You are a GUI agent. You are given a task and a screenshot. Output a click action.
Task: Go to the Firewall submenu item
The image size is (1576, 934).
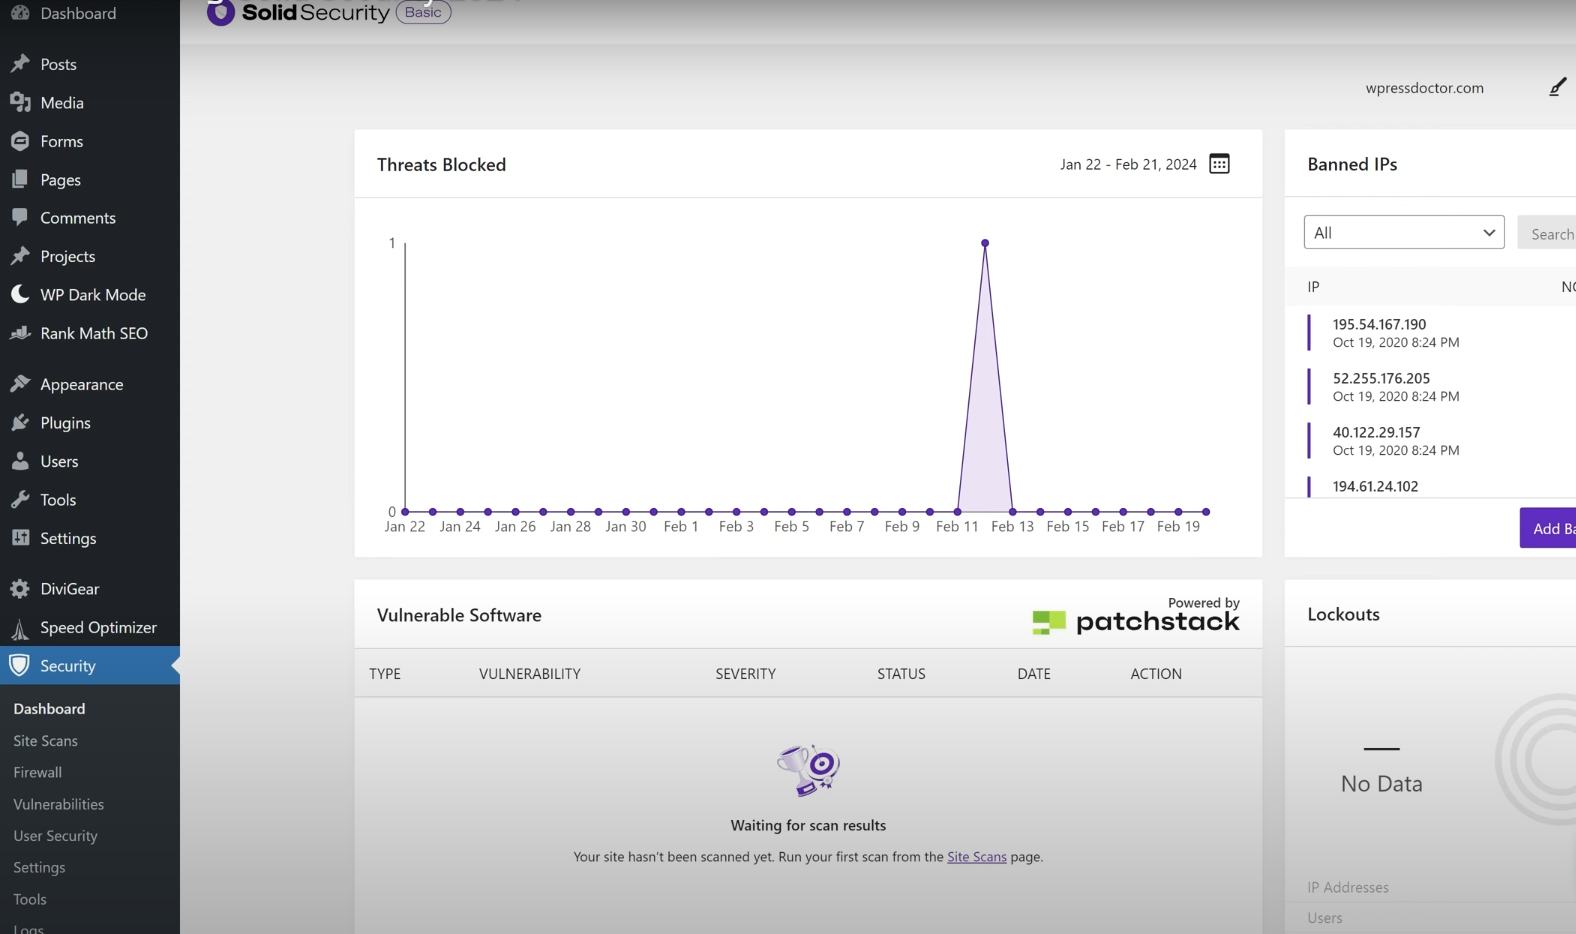37,773
